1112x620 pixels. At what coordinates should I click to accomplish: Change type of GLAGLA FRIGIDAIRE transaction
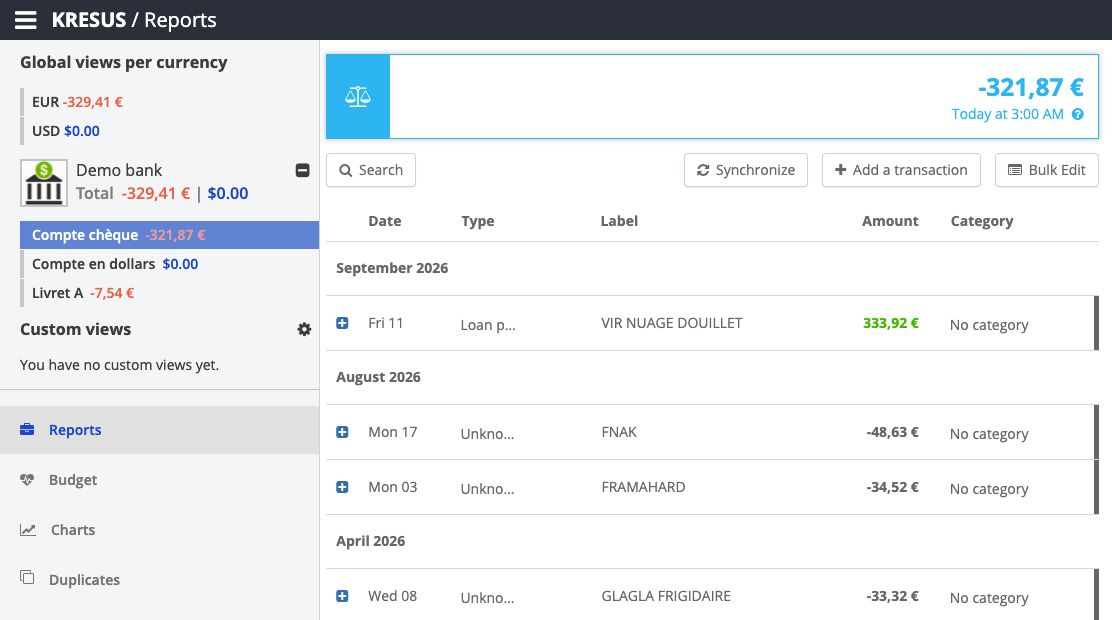488,597
